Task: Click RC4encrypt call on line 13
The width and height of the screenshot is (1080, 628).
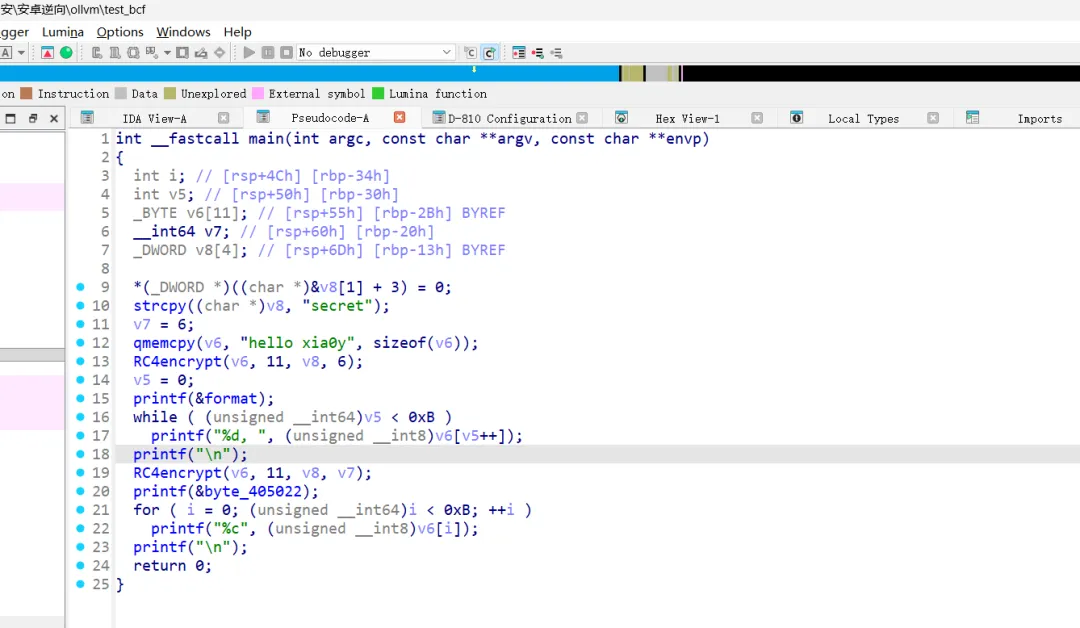Action: point(178,362)
